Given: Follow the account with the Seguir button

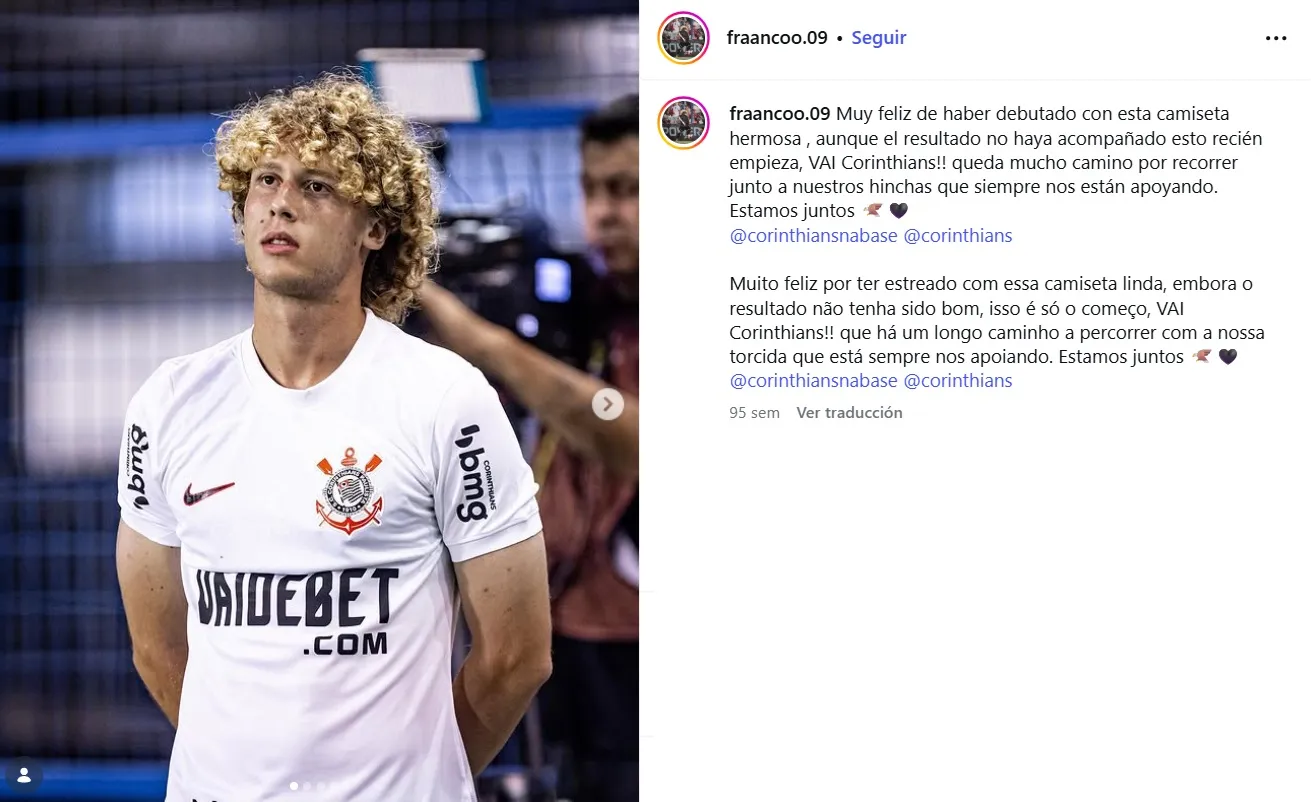Looking at the screenshot, I should [x=879, y=38].
